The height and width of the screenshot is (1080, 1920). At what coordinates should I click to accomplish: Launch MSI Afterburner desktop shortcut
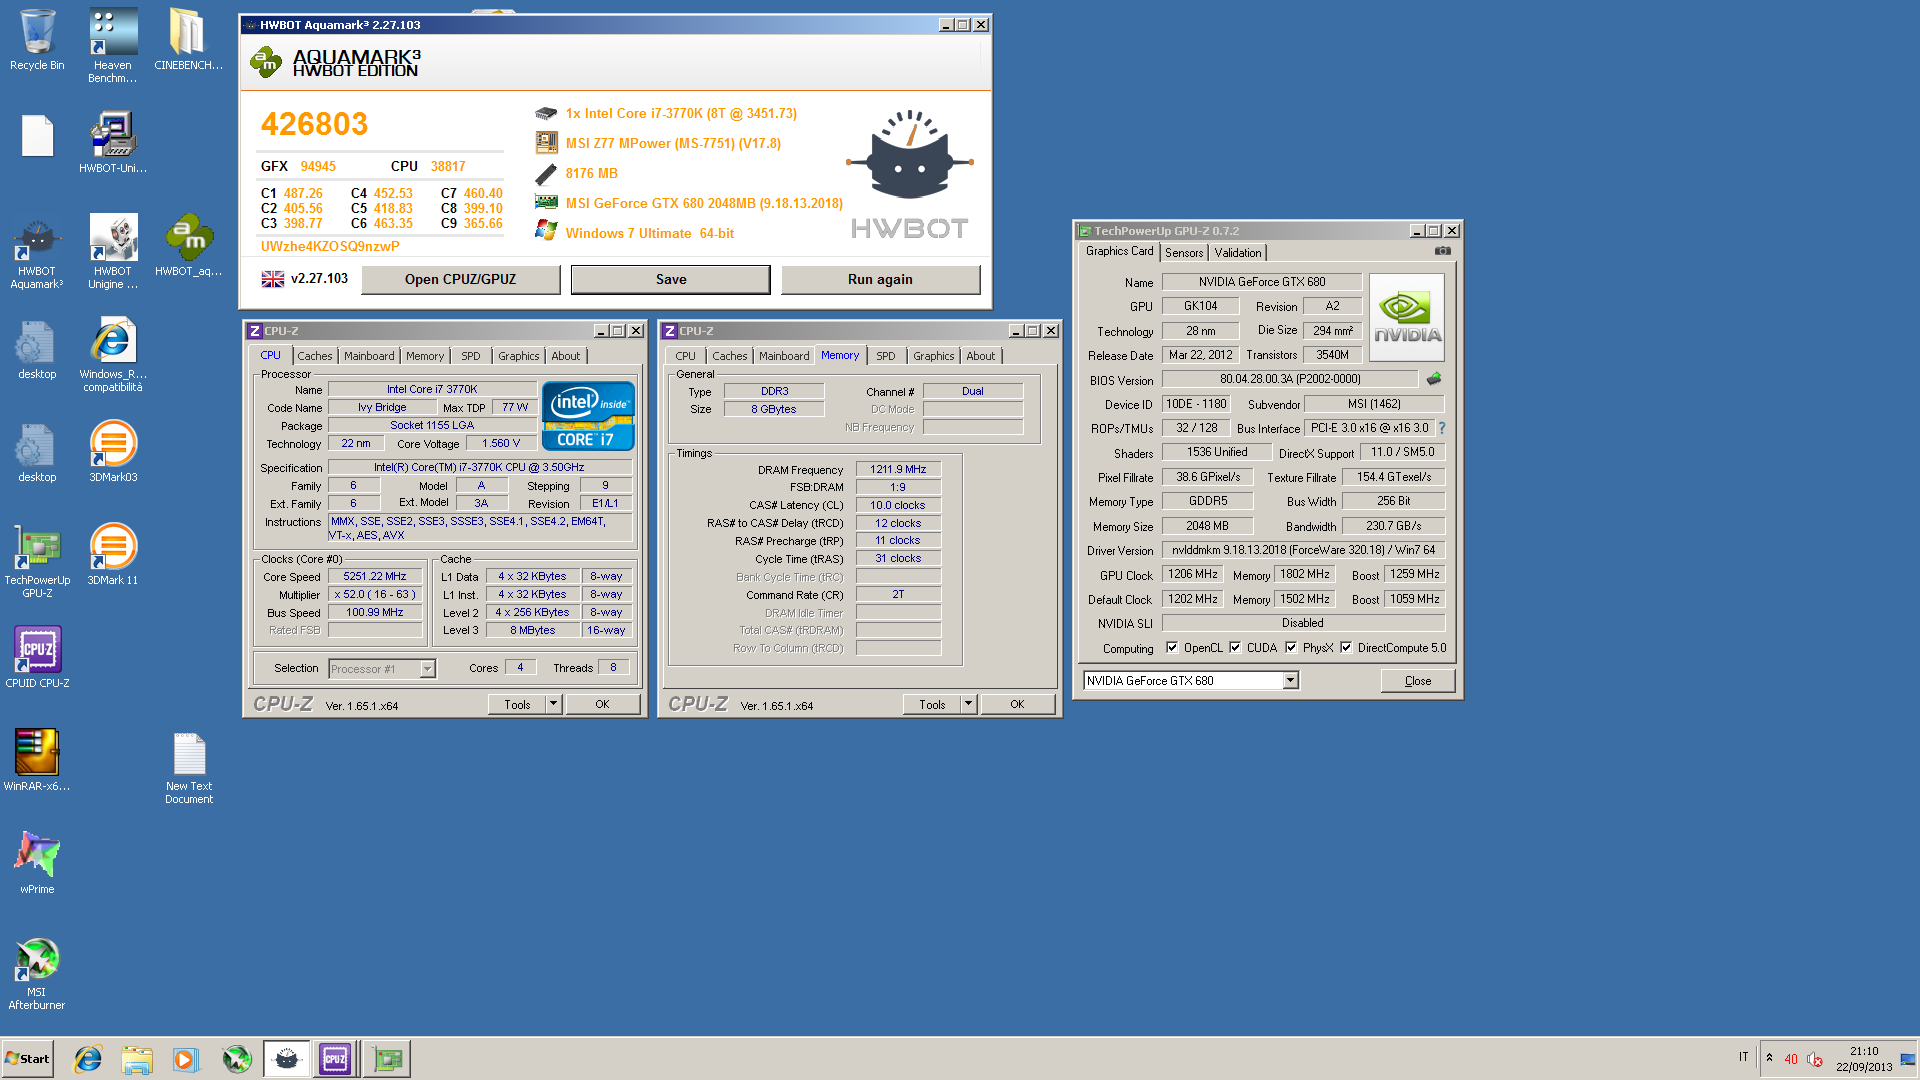[x=37, y=973]
